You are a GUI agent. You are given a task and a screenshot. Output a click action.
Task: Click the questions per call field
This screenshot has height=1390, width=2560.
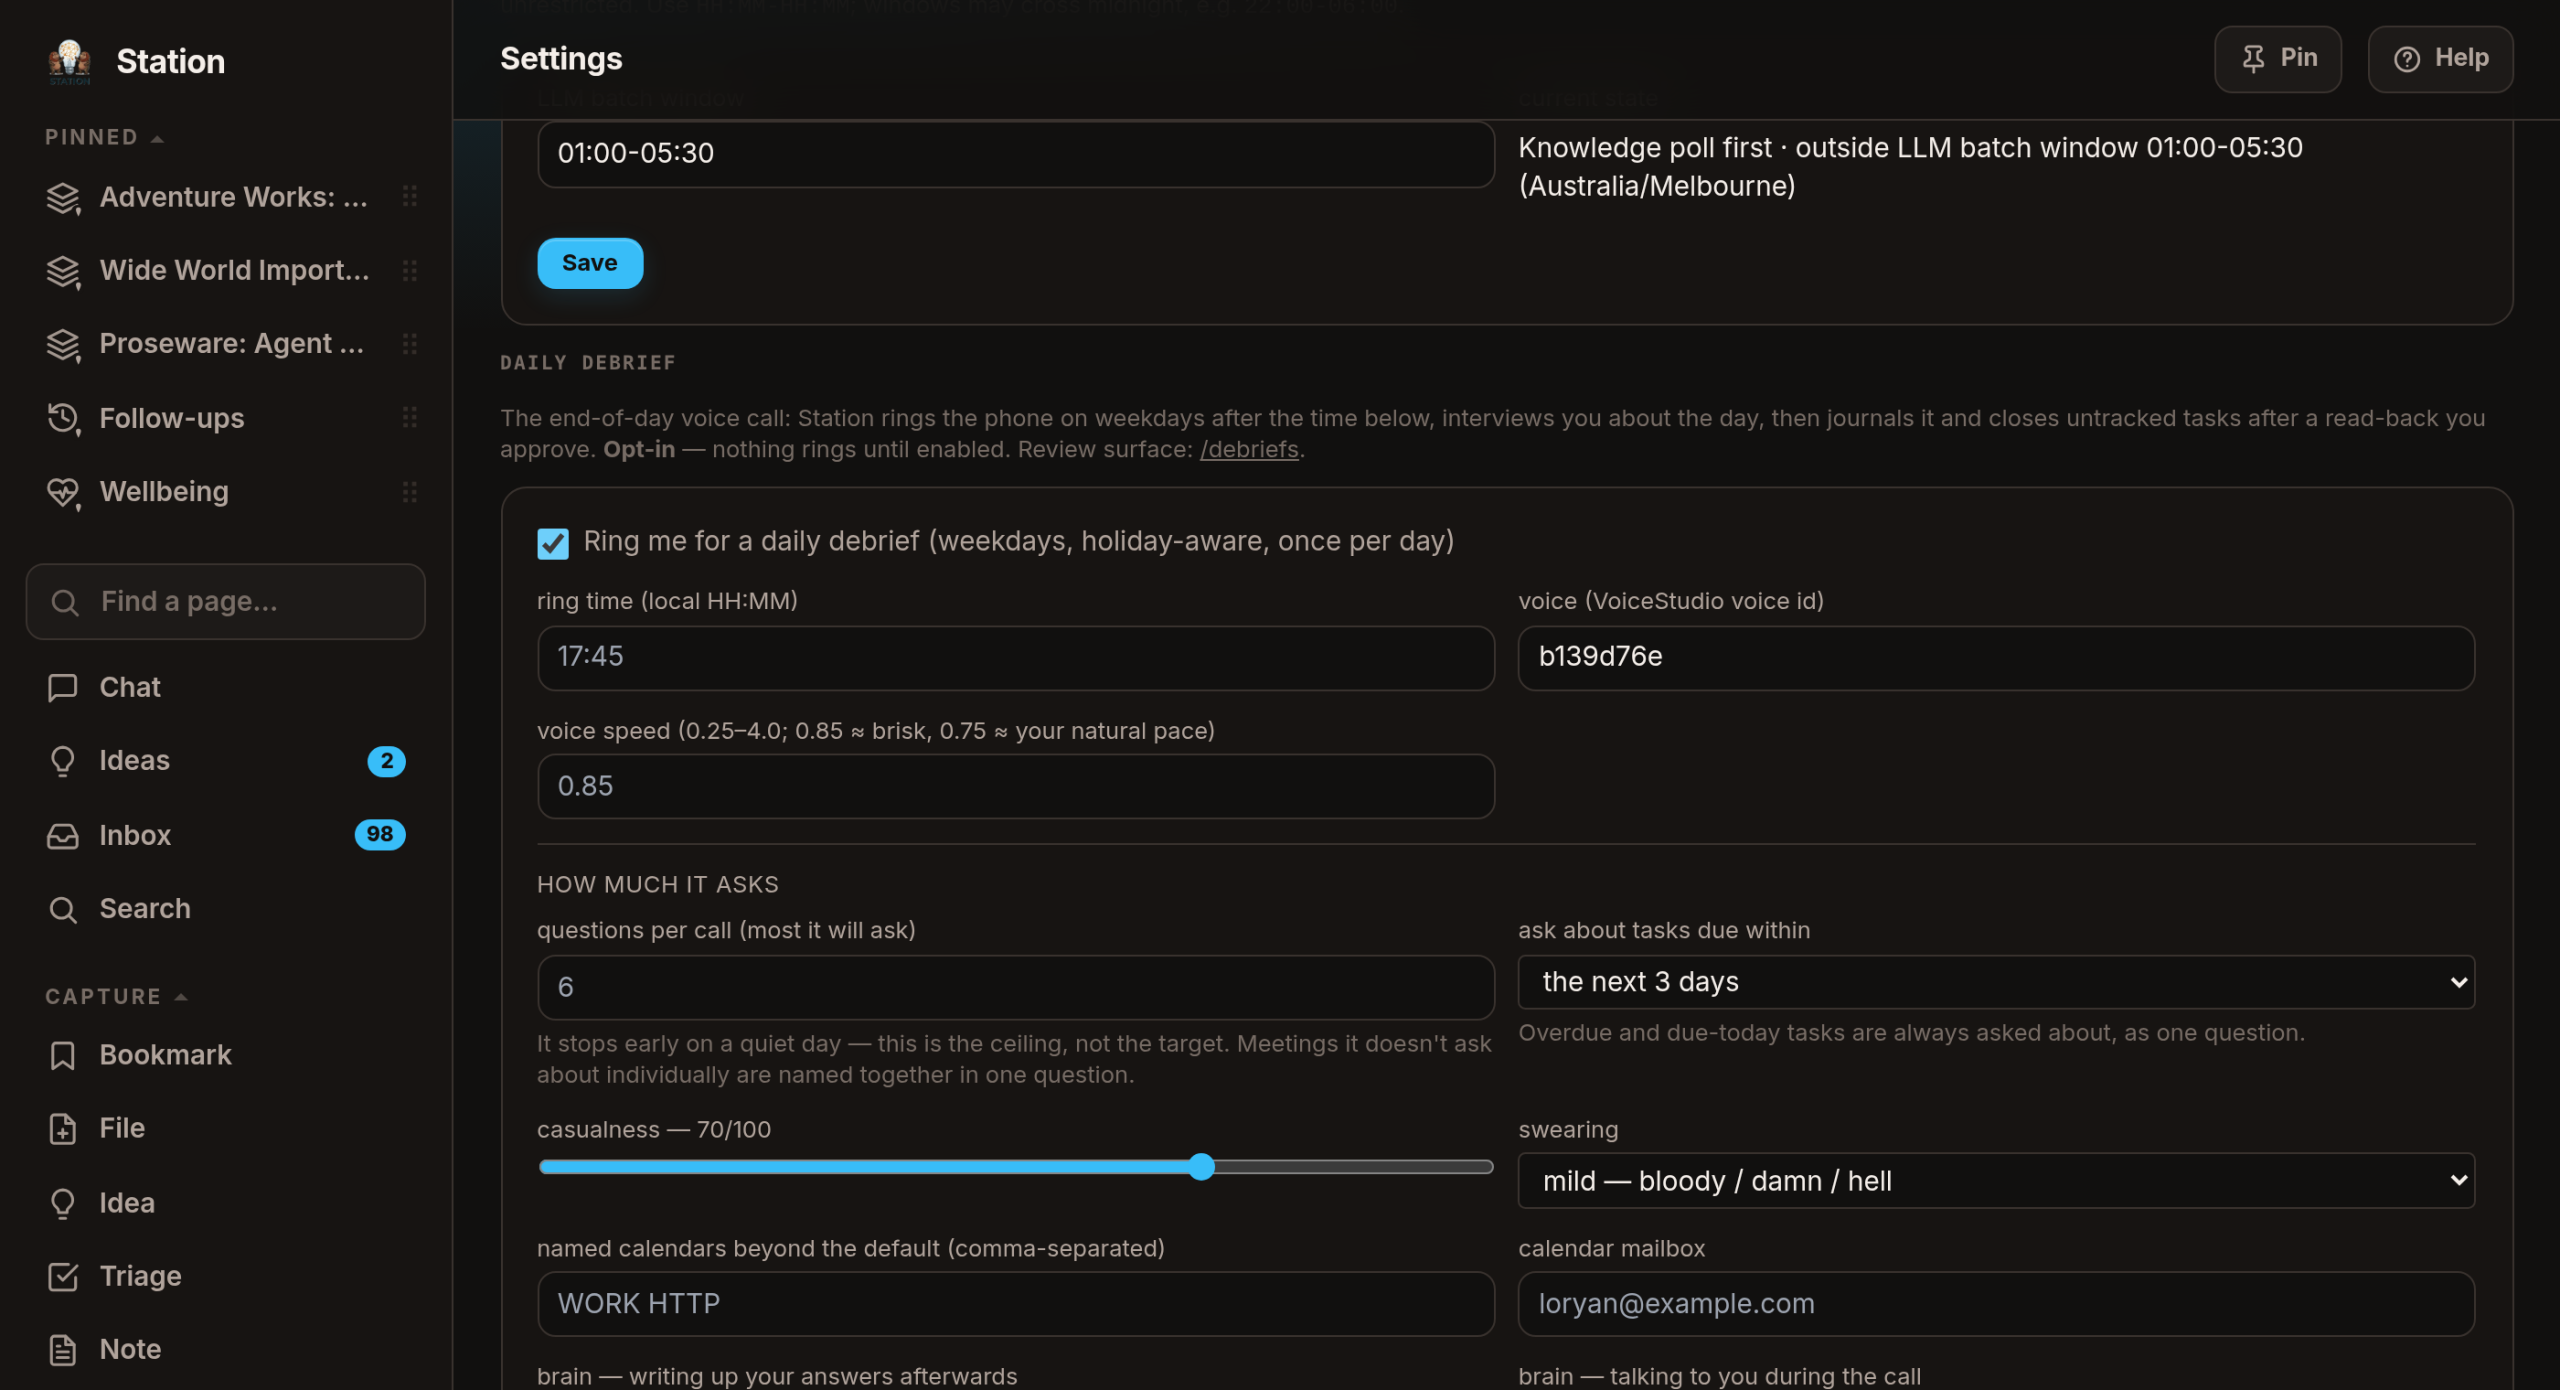(x=1016, y=987)
